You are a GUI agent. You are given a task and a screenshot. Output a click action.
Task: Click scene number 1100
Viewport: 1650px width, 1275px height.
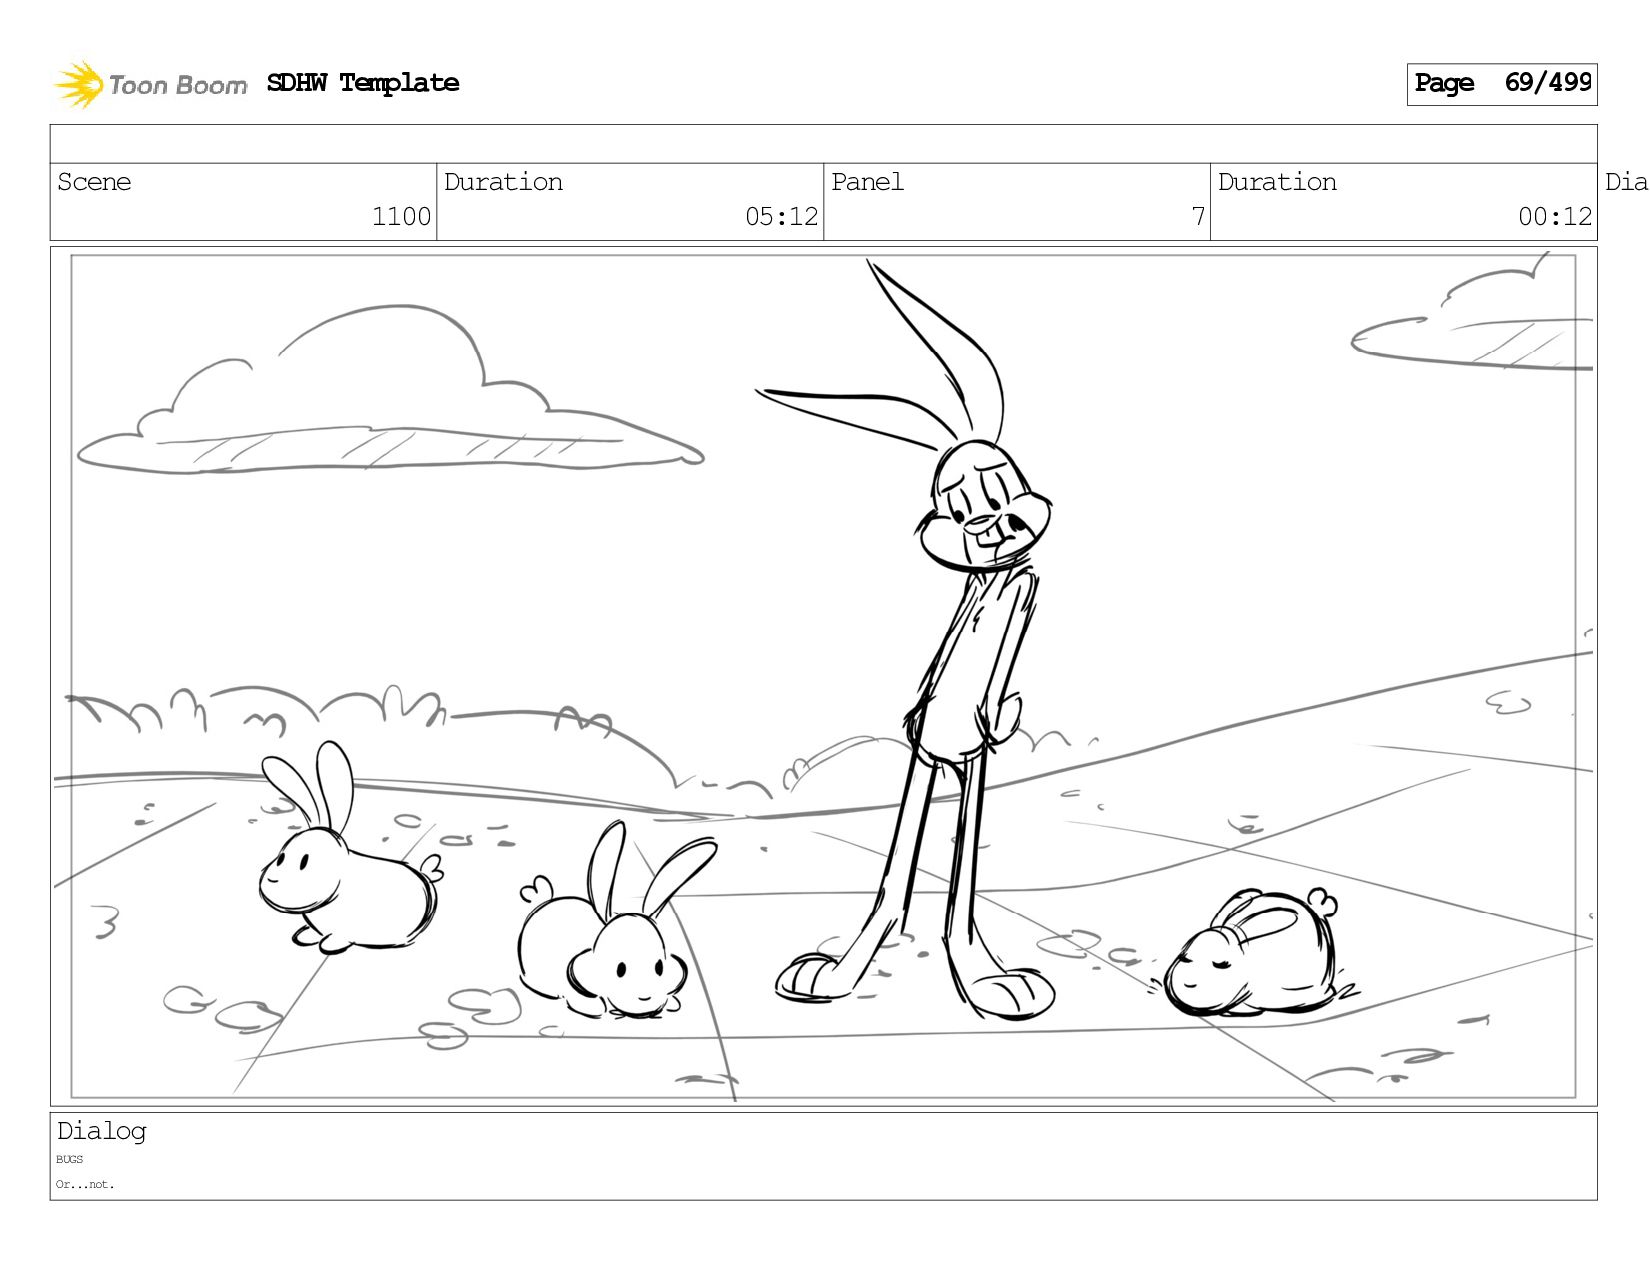(401, 217)
